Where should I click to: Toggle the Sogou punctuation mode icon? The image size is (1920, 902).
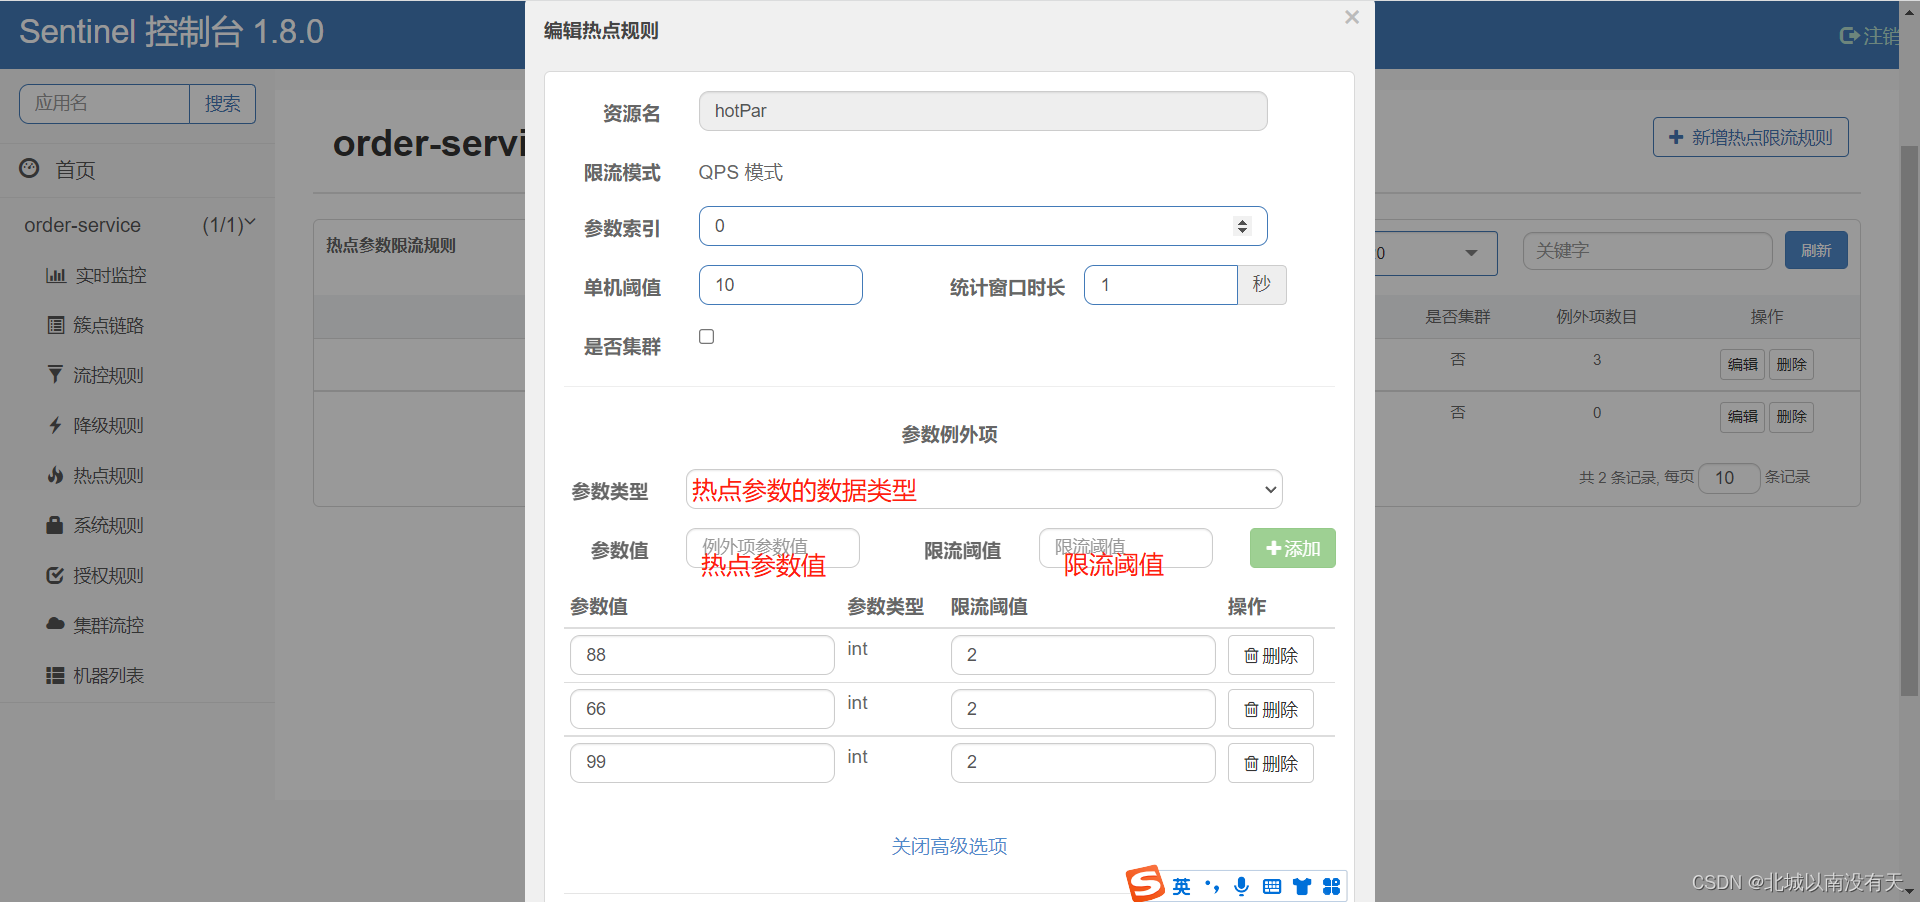(1212, 887)
